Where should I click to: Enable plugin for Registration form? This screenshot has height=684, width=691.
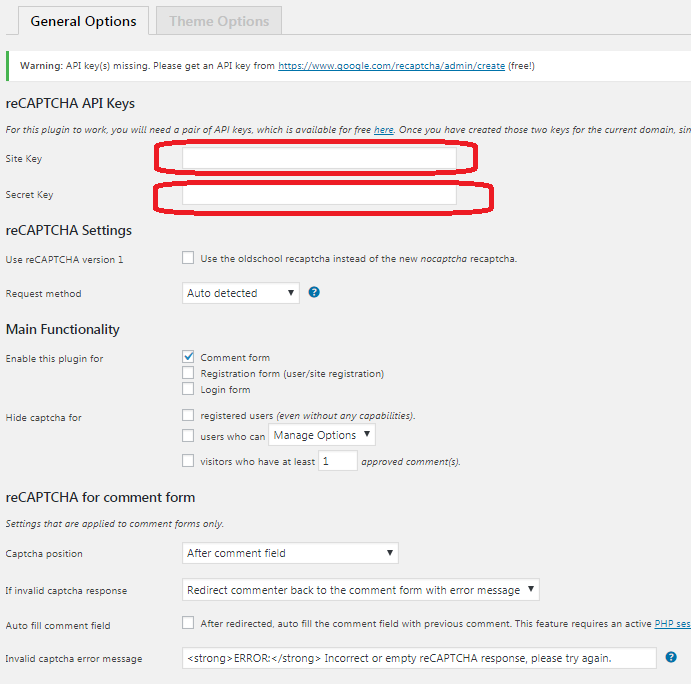point(188,373)
